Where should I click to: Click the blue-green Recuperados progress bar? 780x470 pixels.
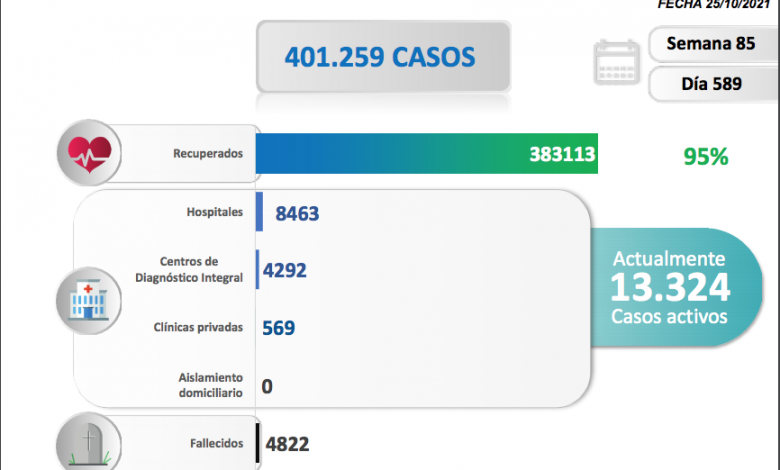pyautogui.click(x=427, y=154)
